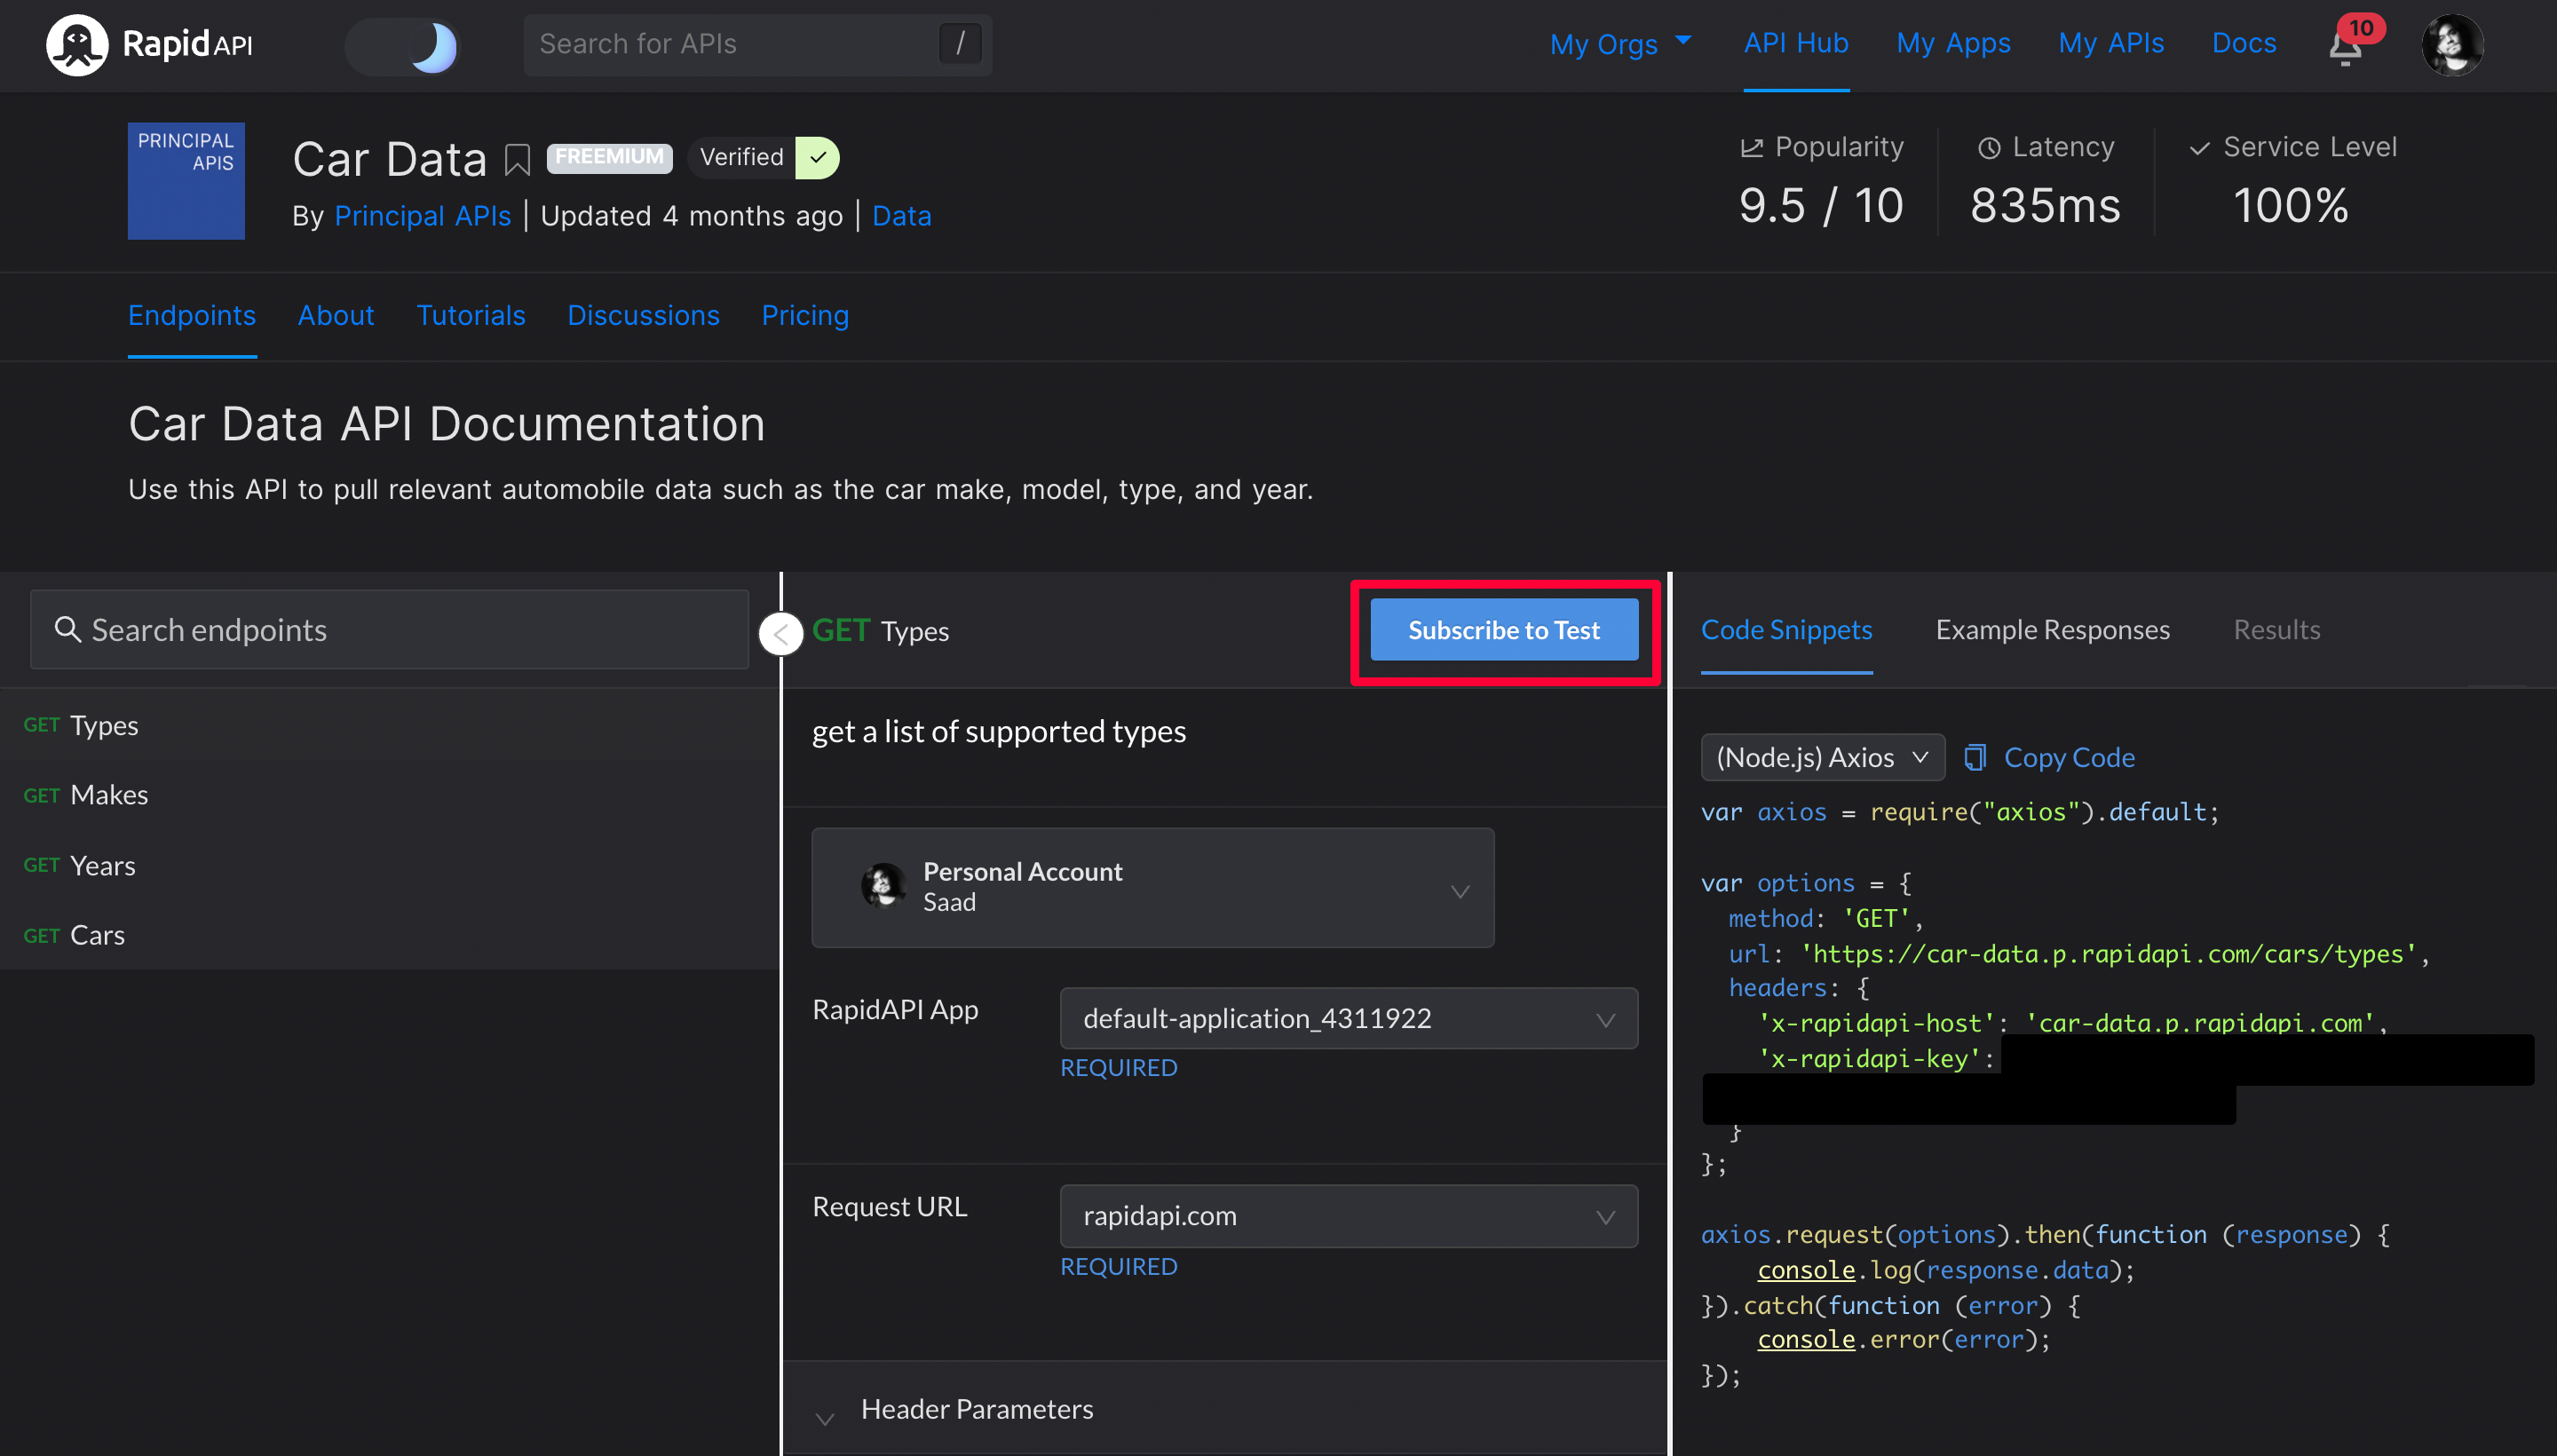Select the GET Makes endpoint
Image resolution: width=2557 pixels, height=1456 pixels.
point(108,795)
